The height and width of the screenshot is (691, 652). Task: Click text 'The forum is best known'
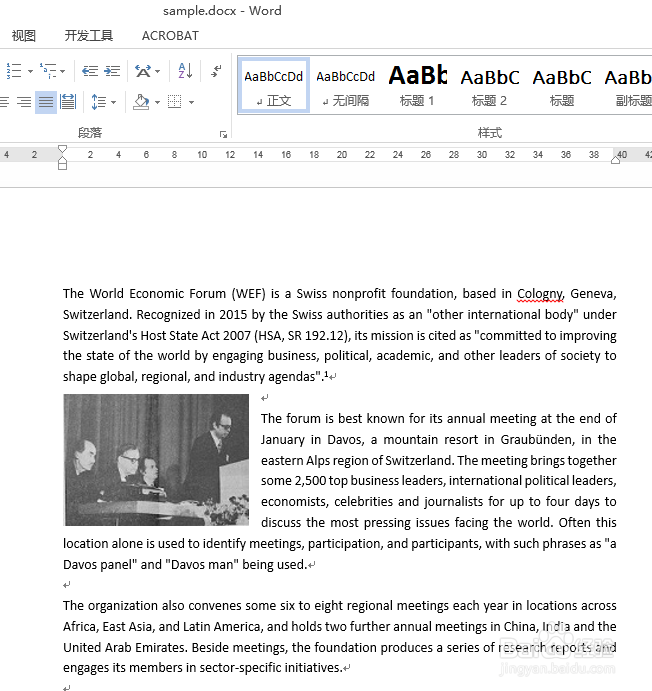(x=332, y=418)
